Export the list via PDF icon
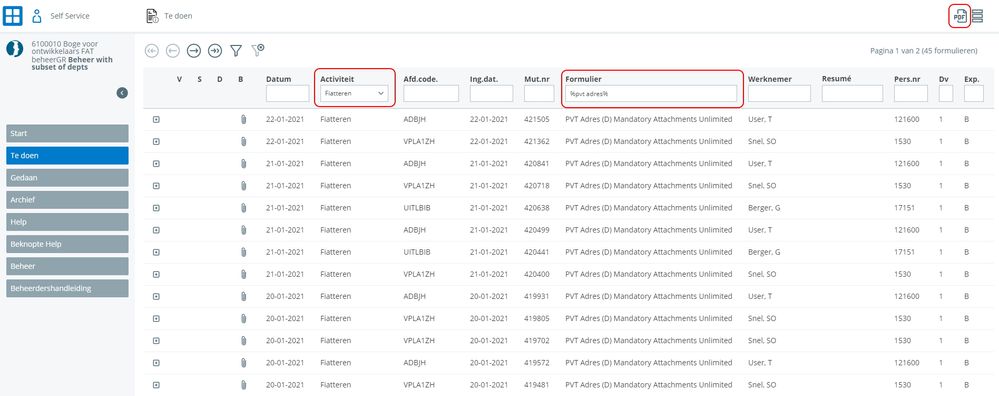This screenshot has height=396, width=999. 959,17
